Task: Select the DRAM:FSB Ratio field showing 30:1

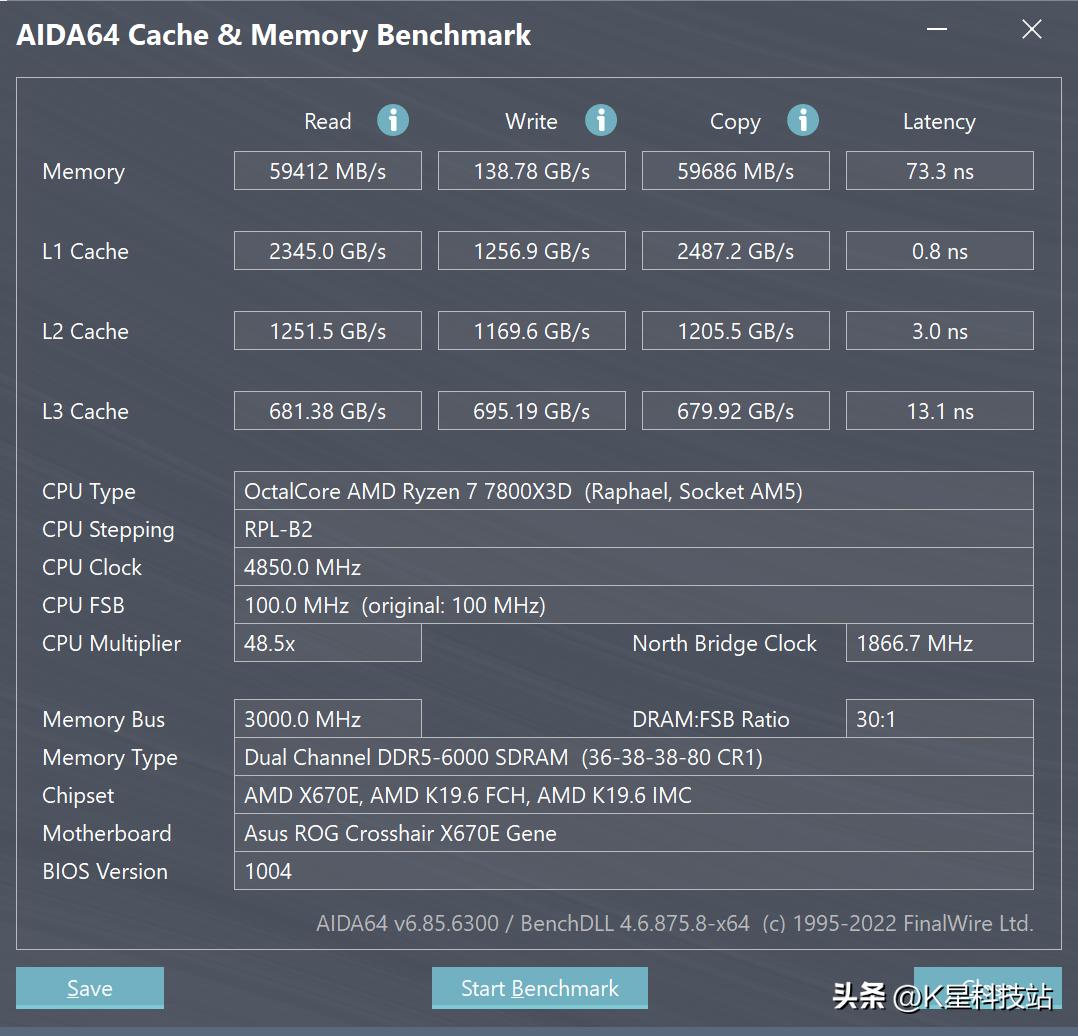Action: point(938,719)
